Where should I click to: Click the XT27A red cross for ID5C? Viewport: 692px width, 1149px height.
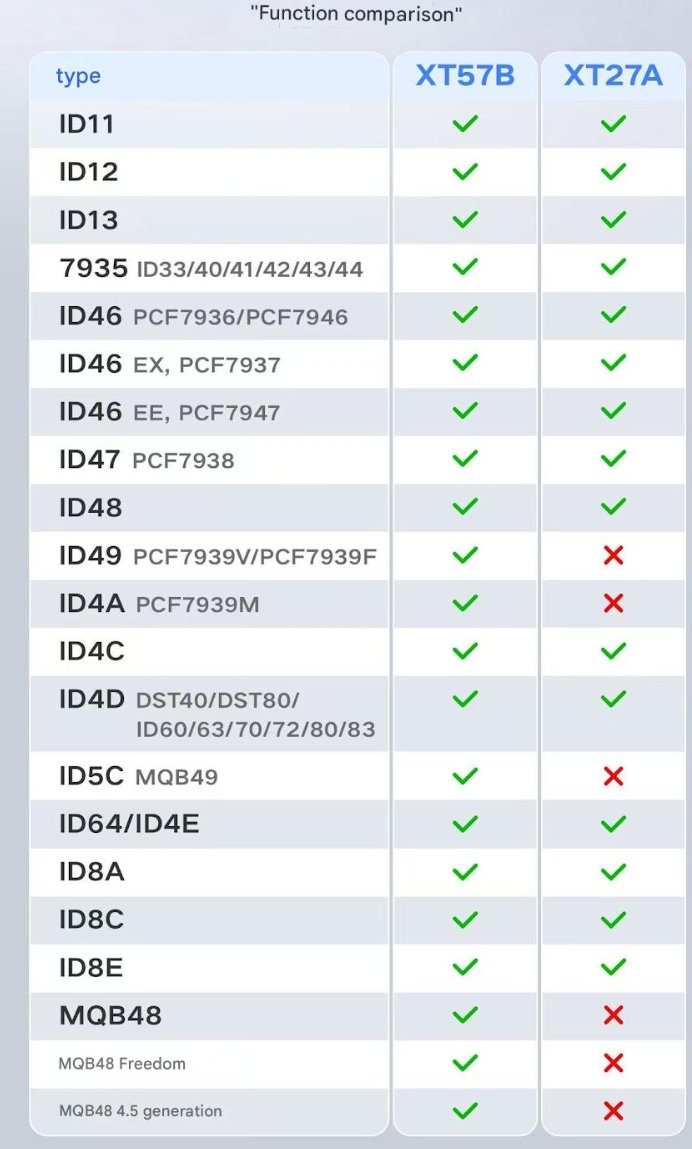pyautogui.click(x=613, y=776)
